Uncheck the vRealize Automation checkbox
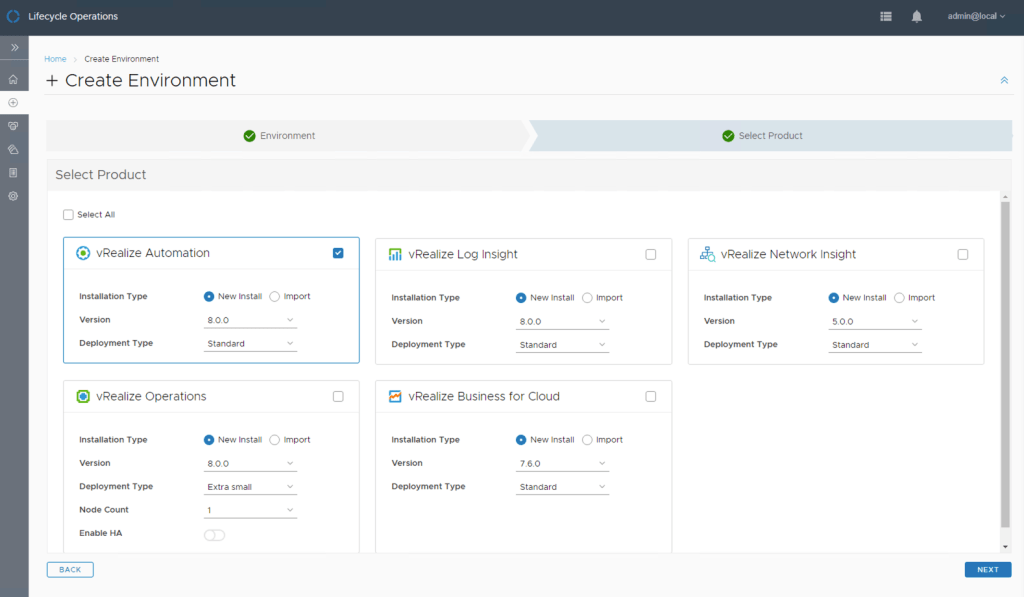The image size is (1024, 597). pyautogui.click(x=338, y=253)
